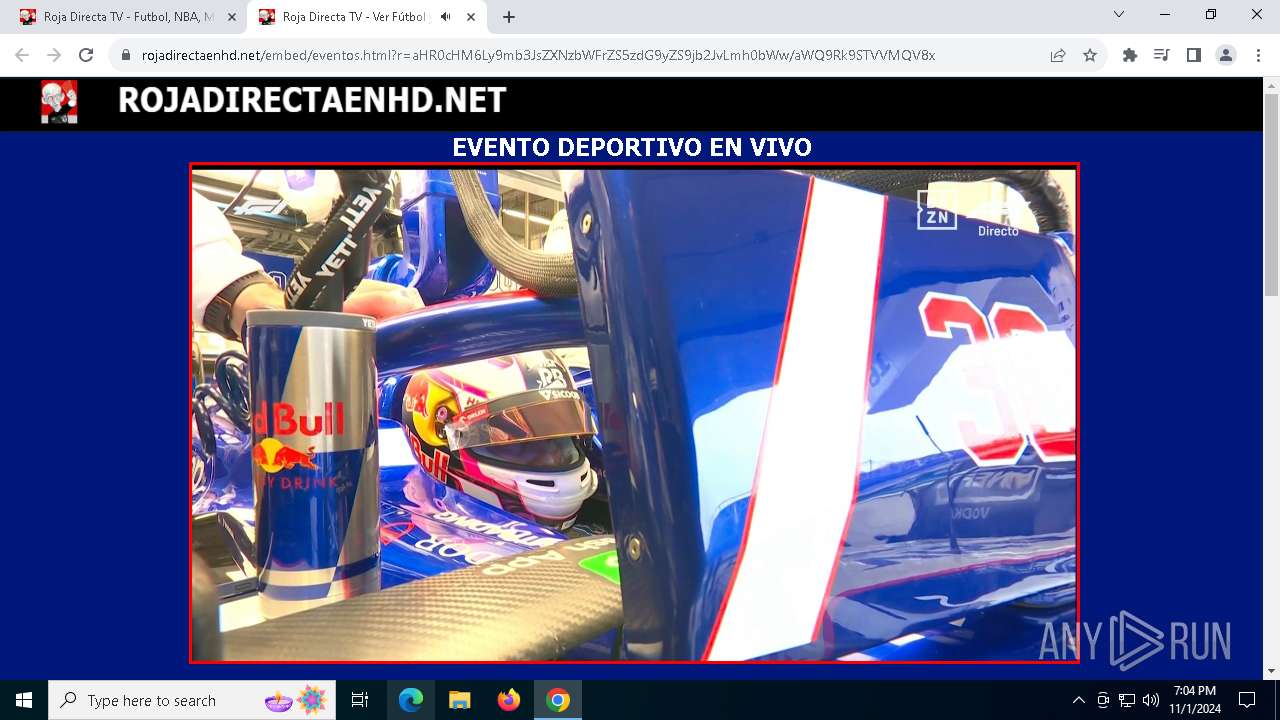Open the volume tray icon
This screenshot has width=1280, height=720.
point(1151,700)
